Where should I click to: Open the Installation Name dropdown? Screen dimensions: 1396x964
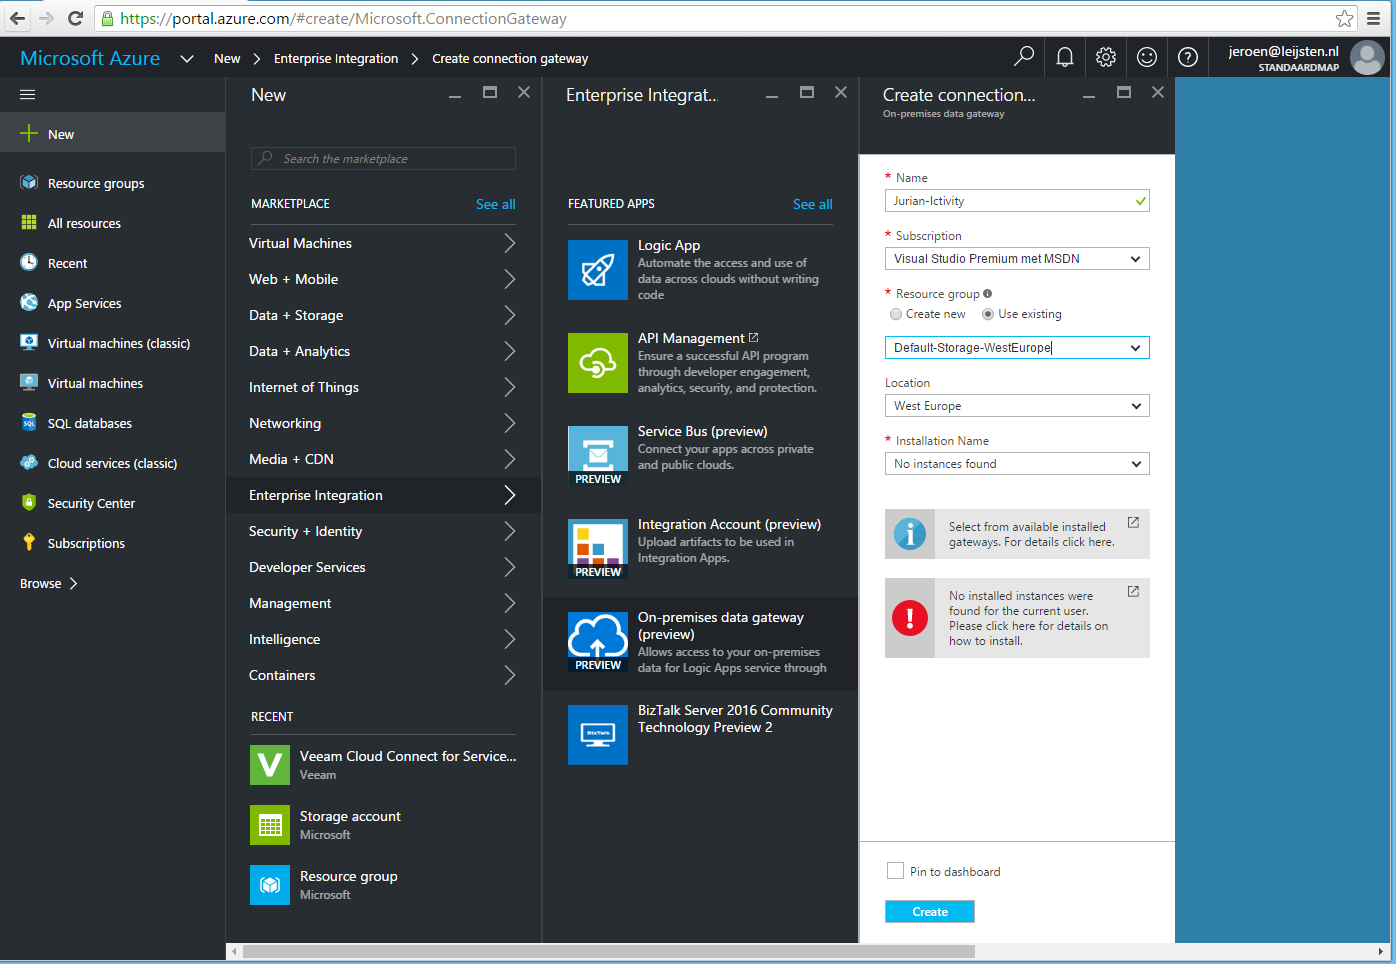(x=1017, y=464)
